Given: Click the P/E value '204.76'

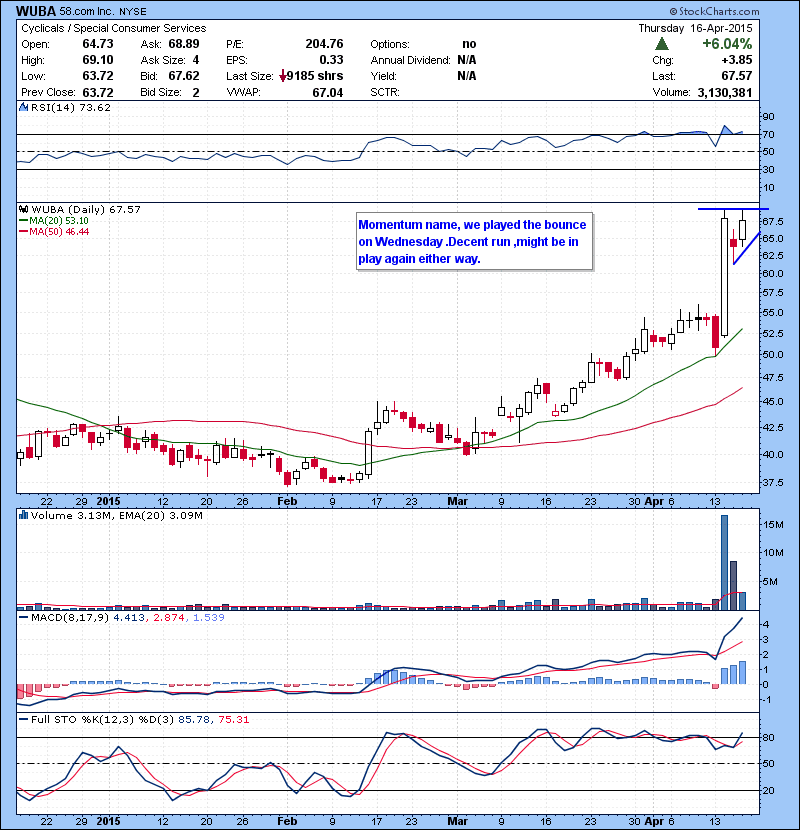Looking at the screenshot, I should pos(324,43).
